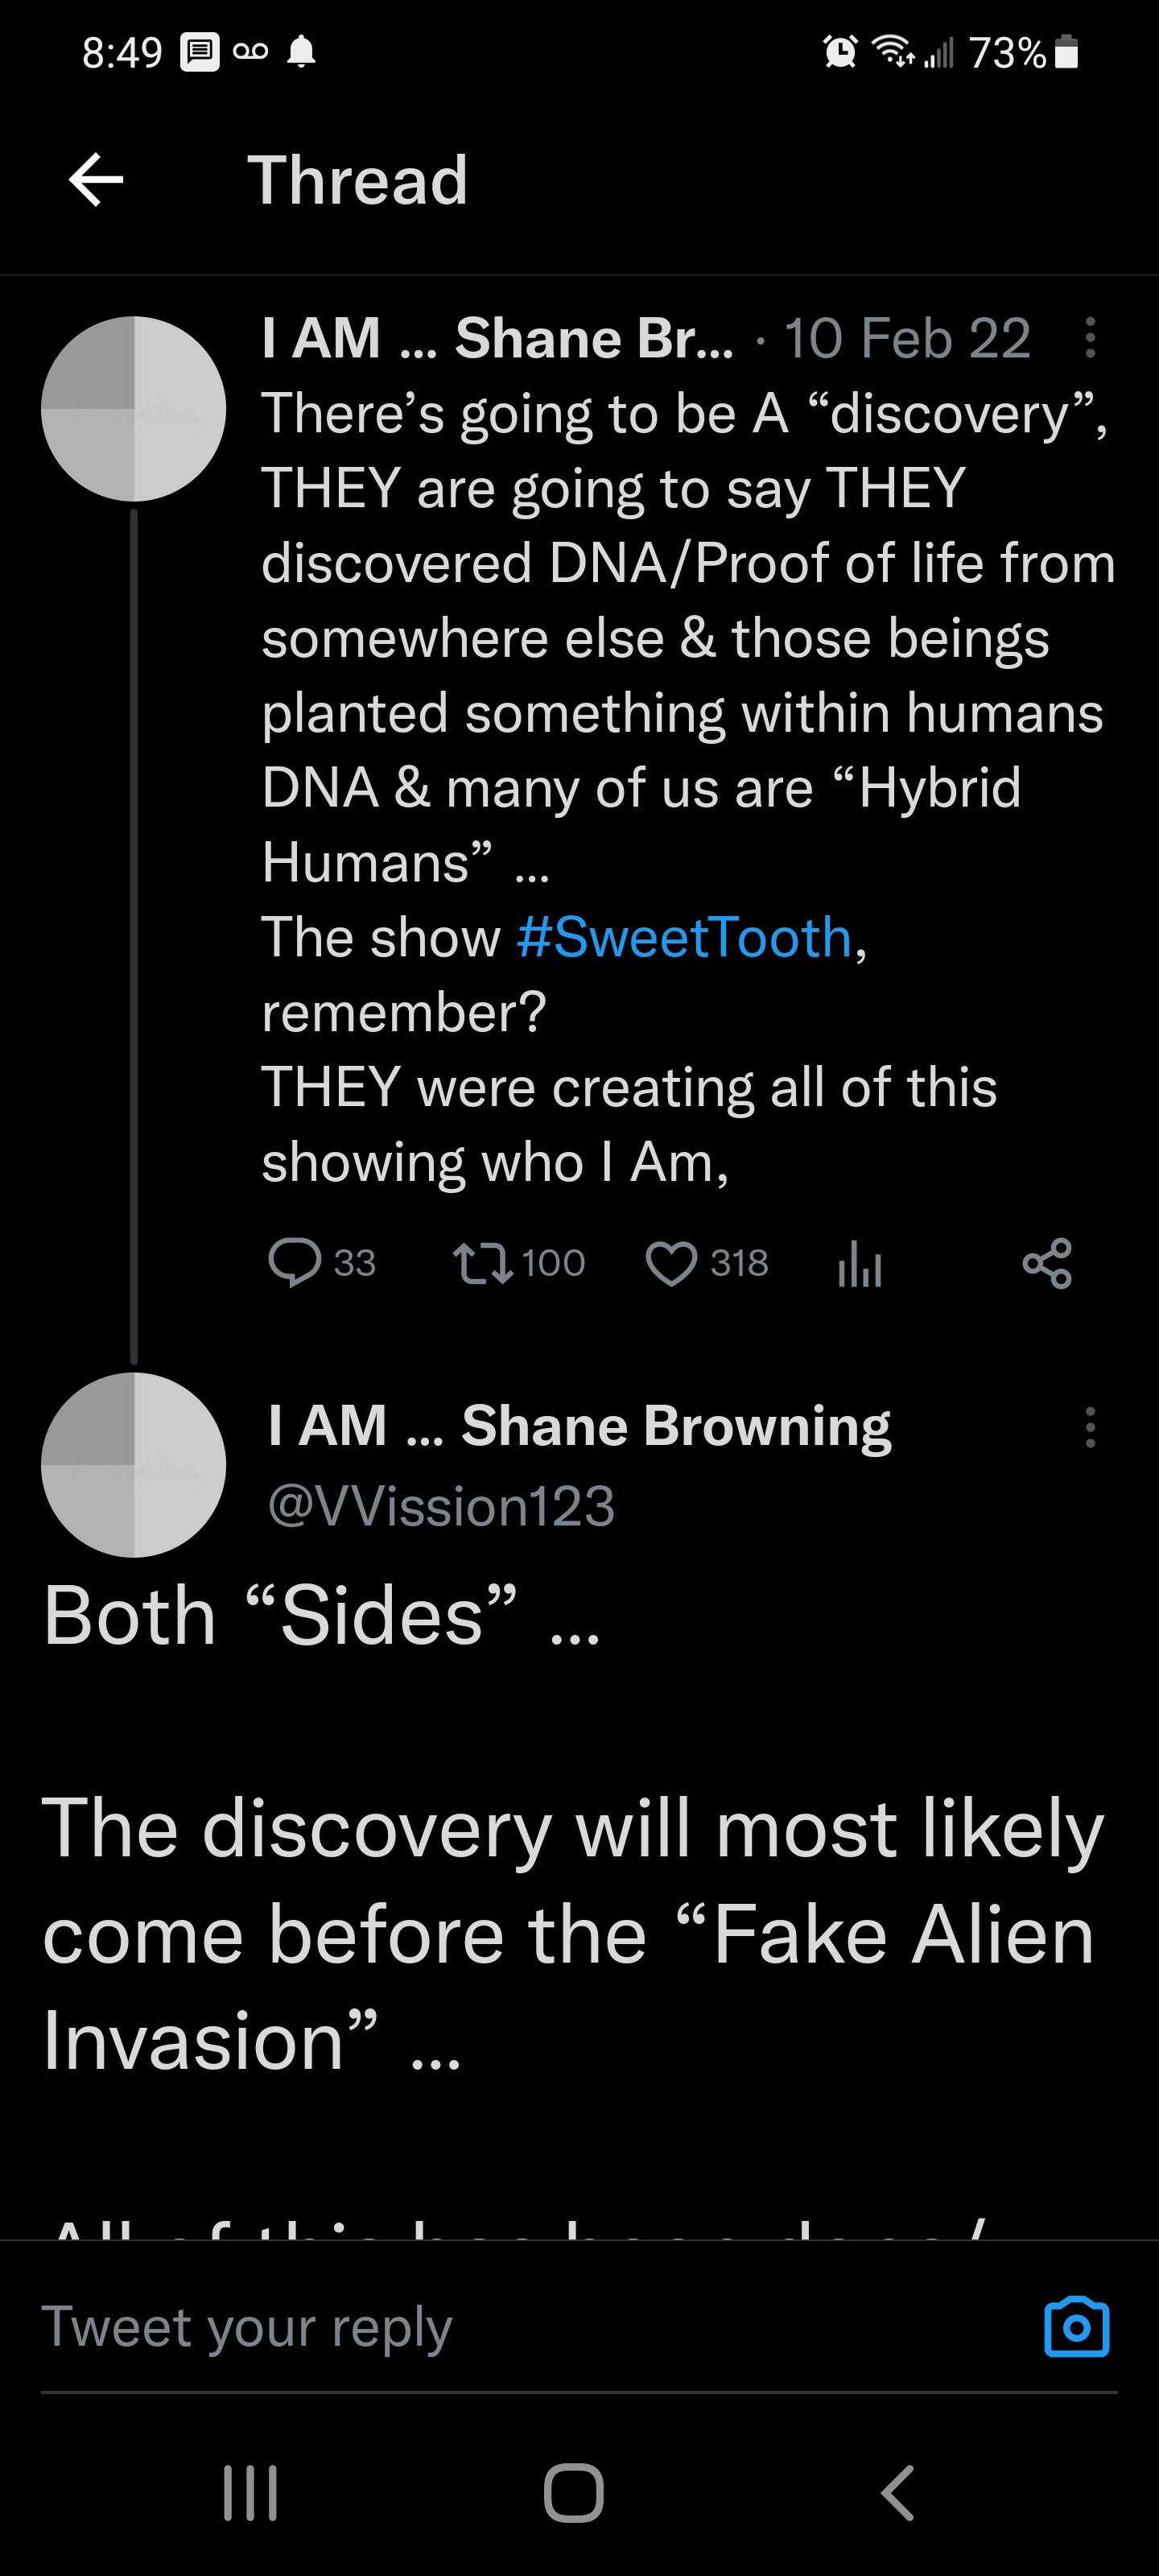This screenshot has width=1159, height=2576.
Task: Tap the I AM ... Shane Browning name
Action: pyautogui.click(x=579, y=1426)
